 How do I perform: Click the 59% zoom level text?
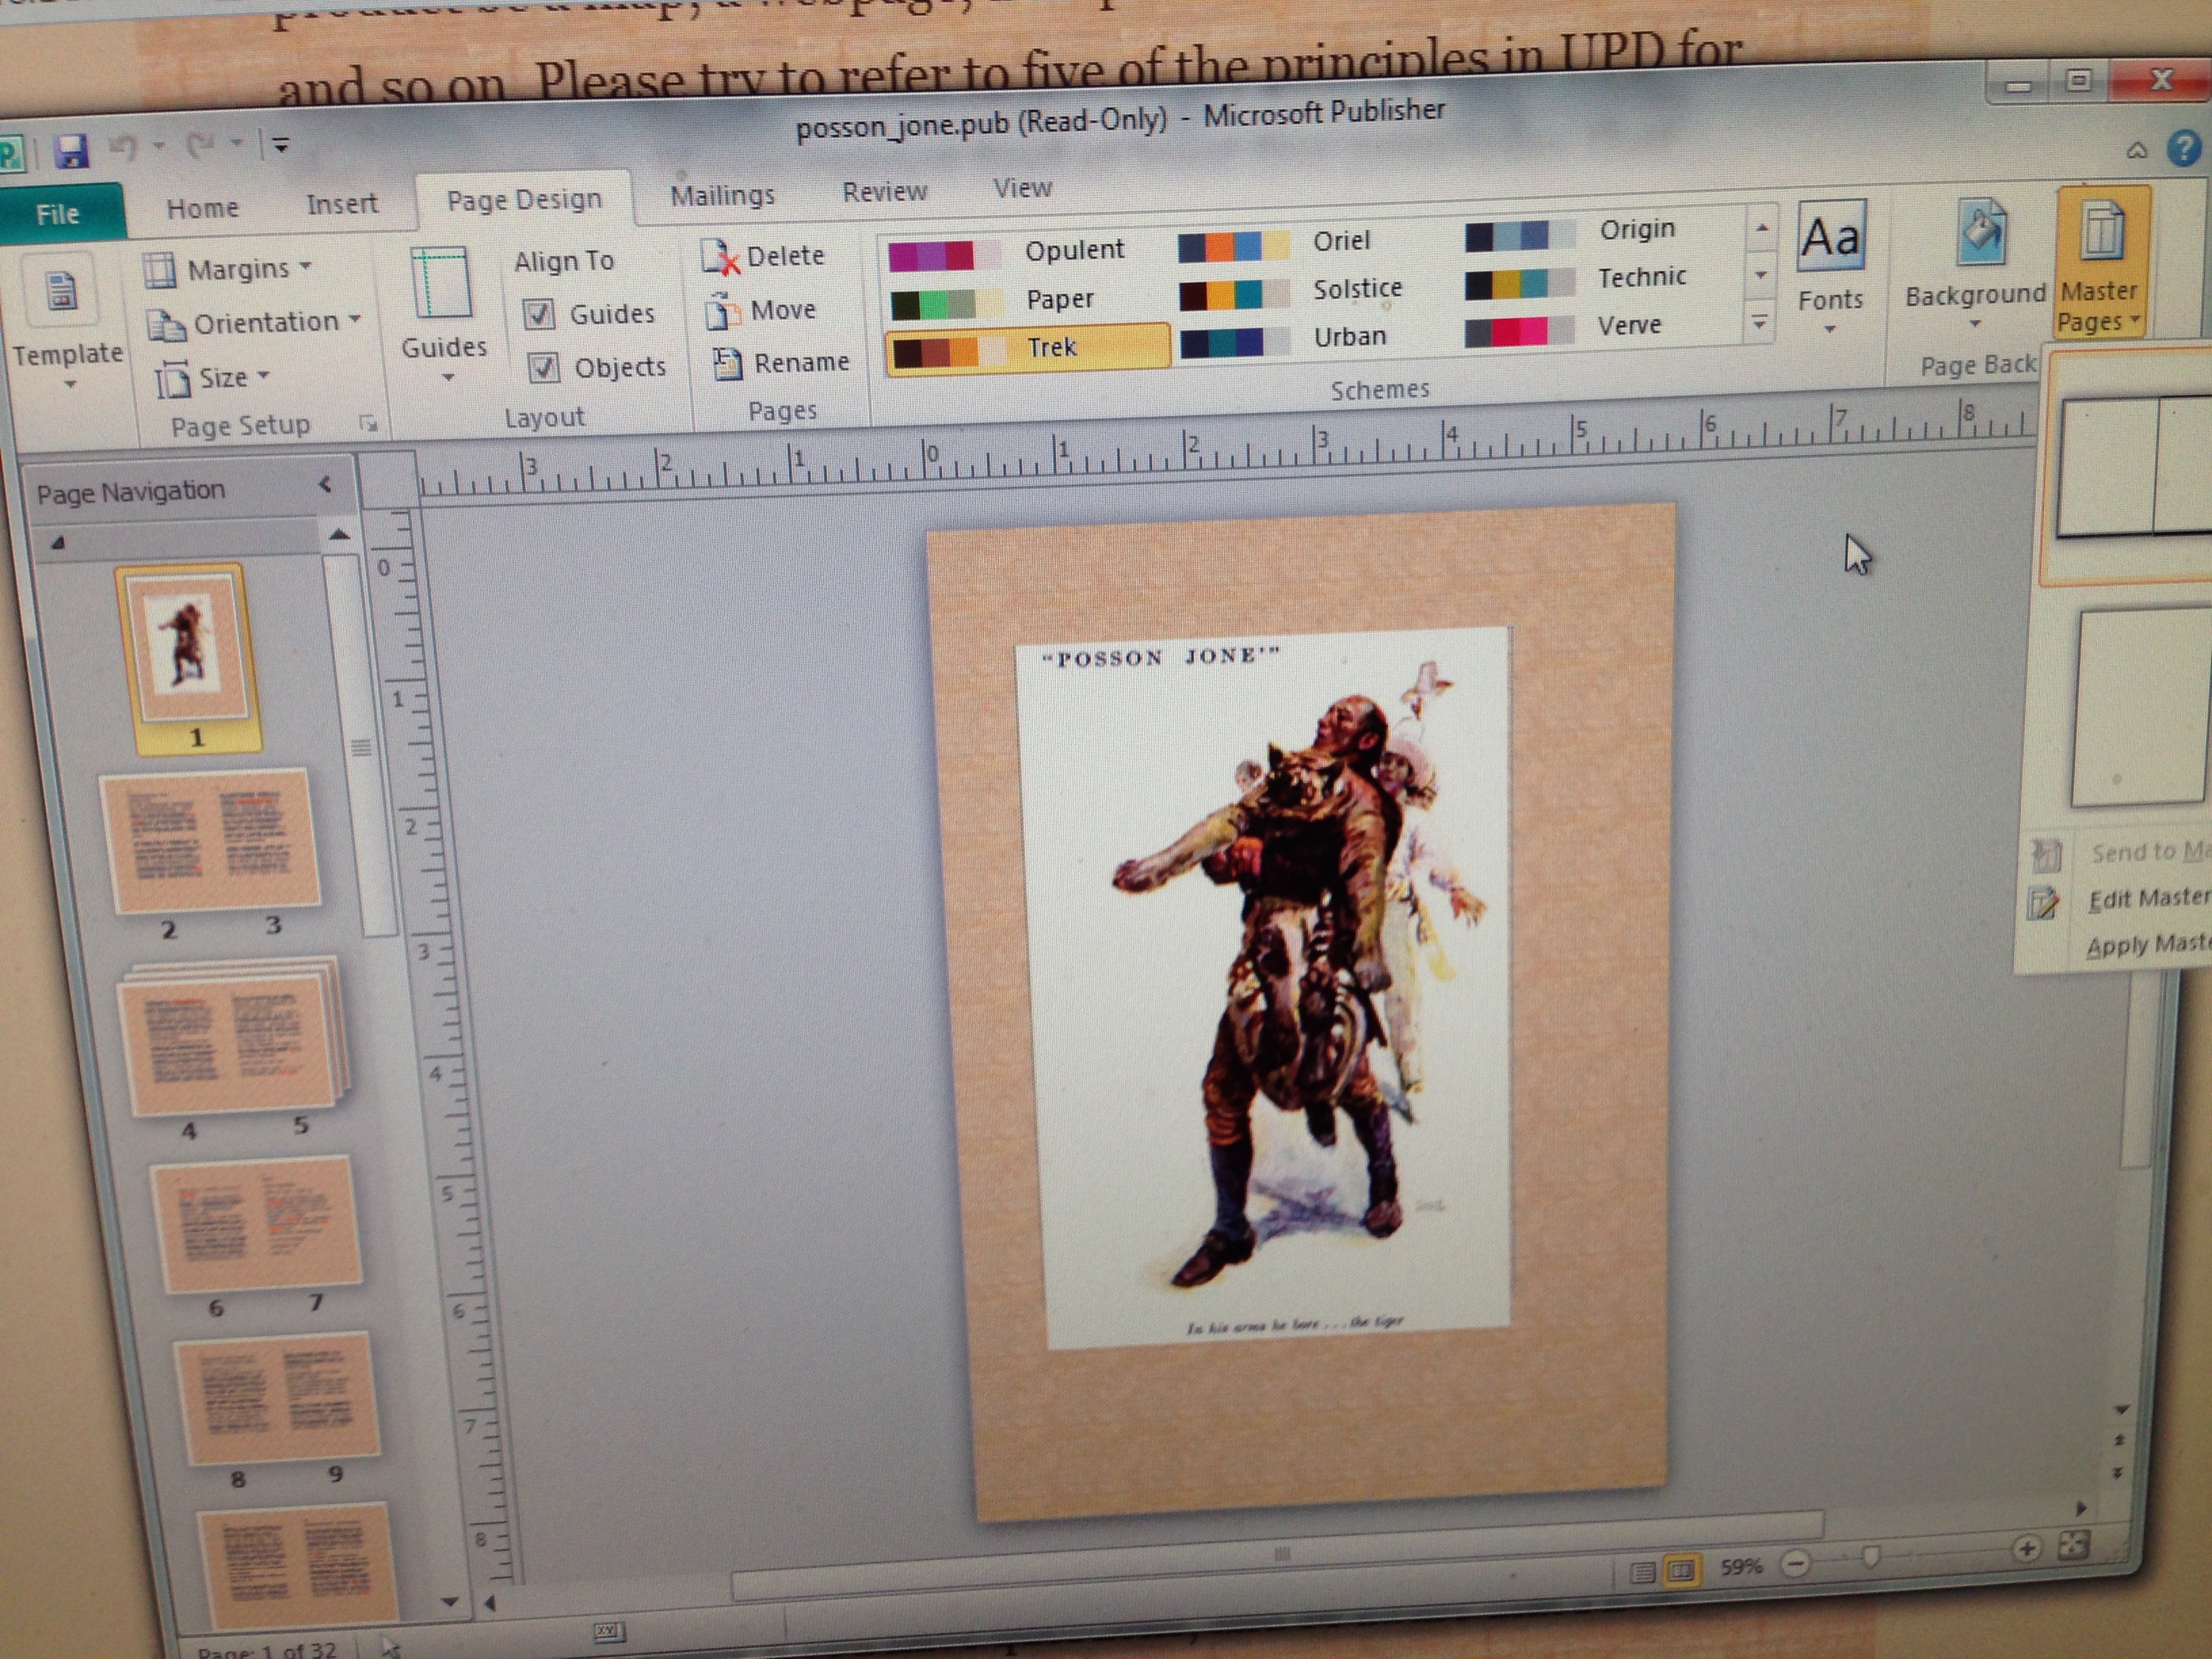click(1742, 1566)
